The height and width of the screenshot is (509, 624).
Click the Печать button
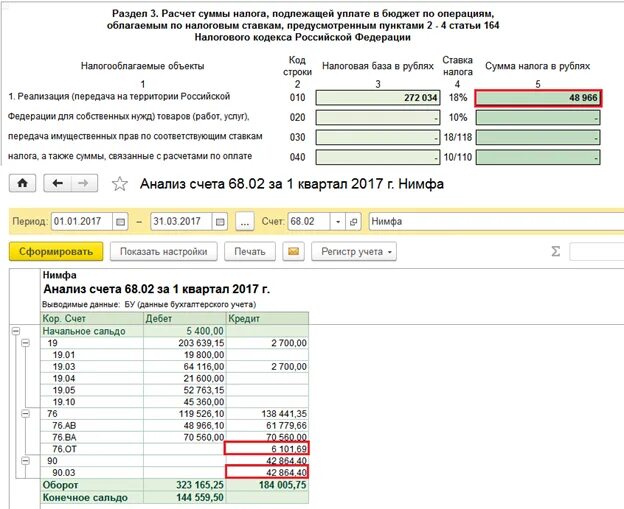[250, 252]
